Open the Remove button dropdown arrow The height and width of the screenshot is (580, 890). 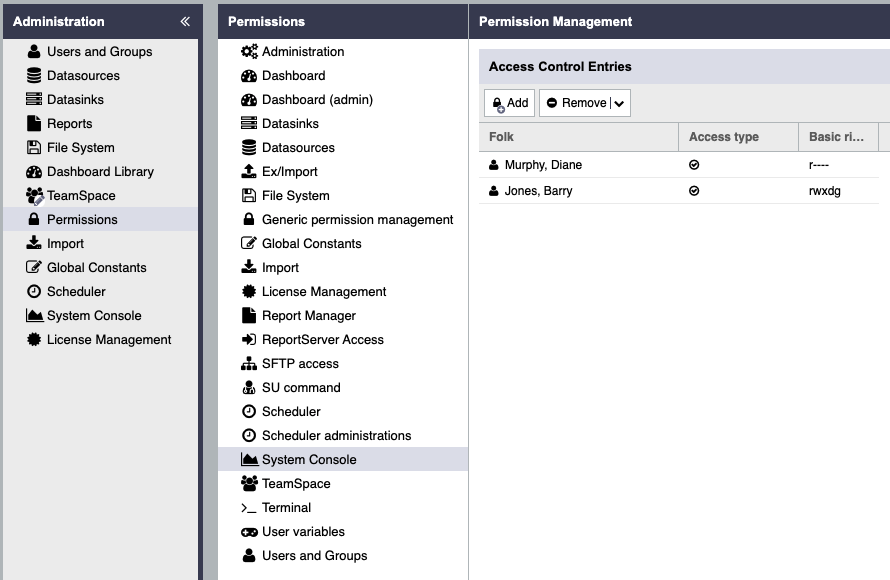tap(619, 103)
